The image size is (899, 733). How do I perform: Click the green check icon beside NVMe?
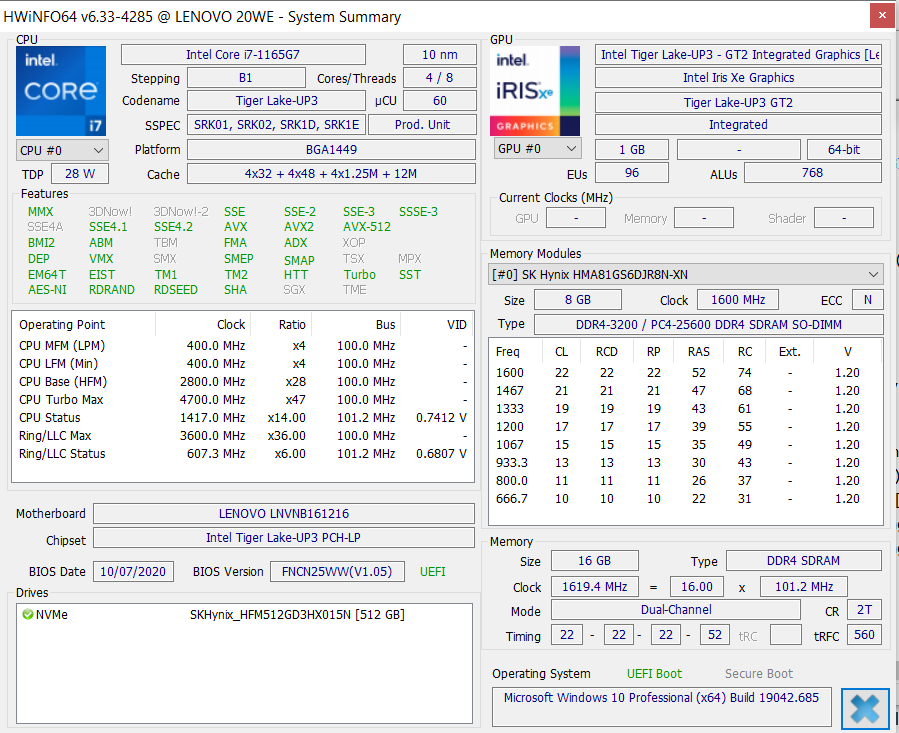point(27,615)
